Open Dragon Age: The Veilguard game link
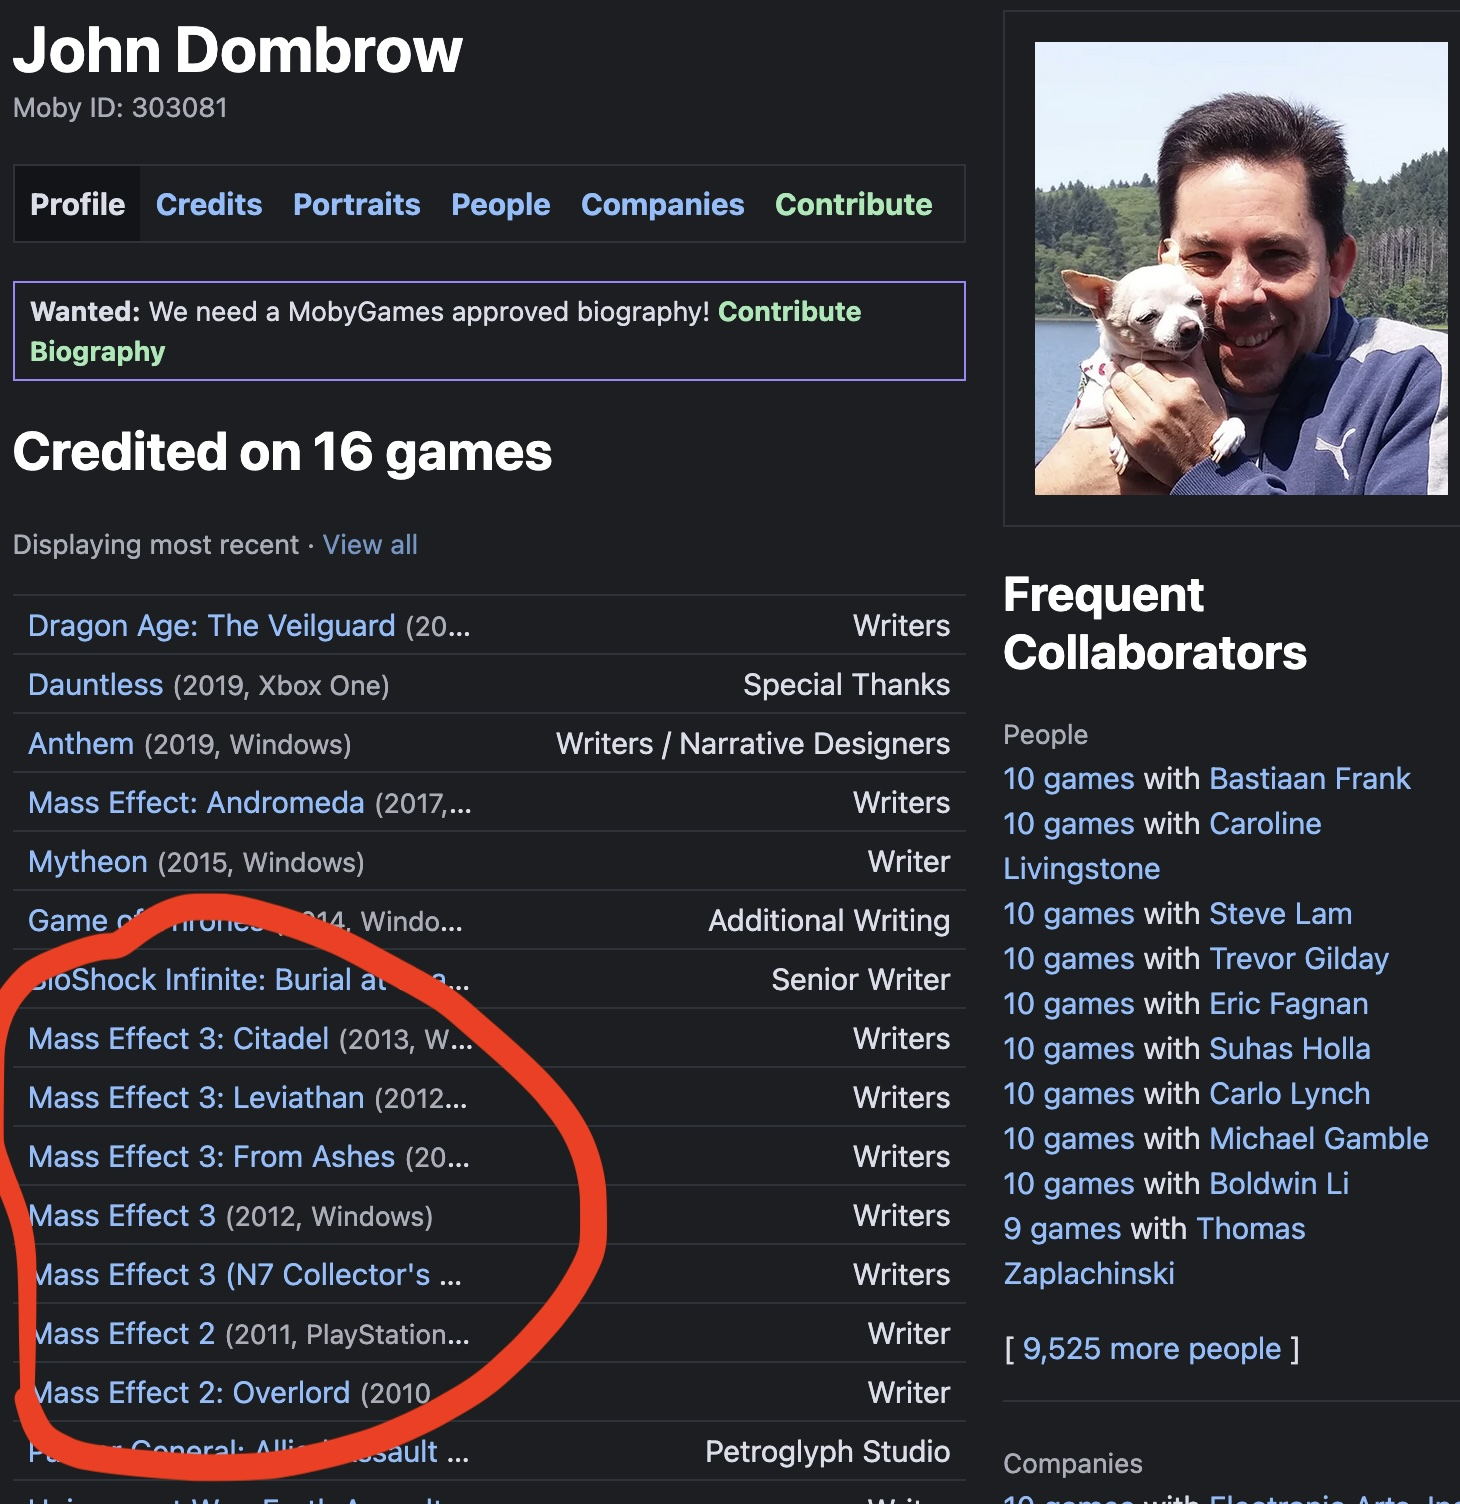This screenshot has width=1460, height=1504. pos(212,626)
